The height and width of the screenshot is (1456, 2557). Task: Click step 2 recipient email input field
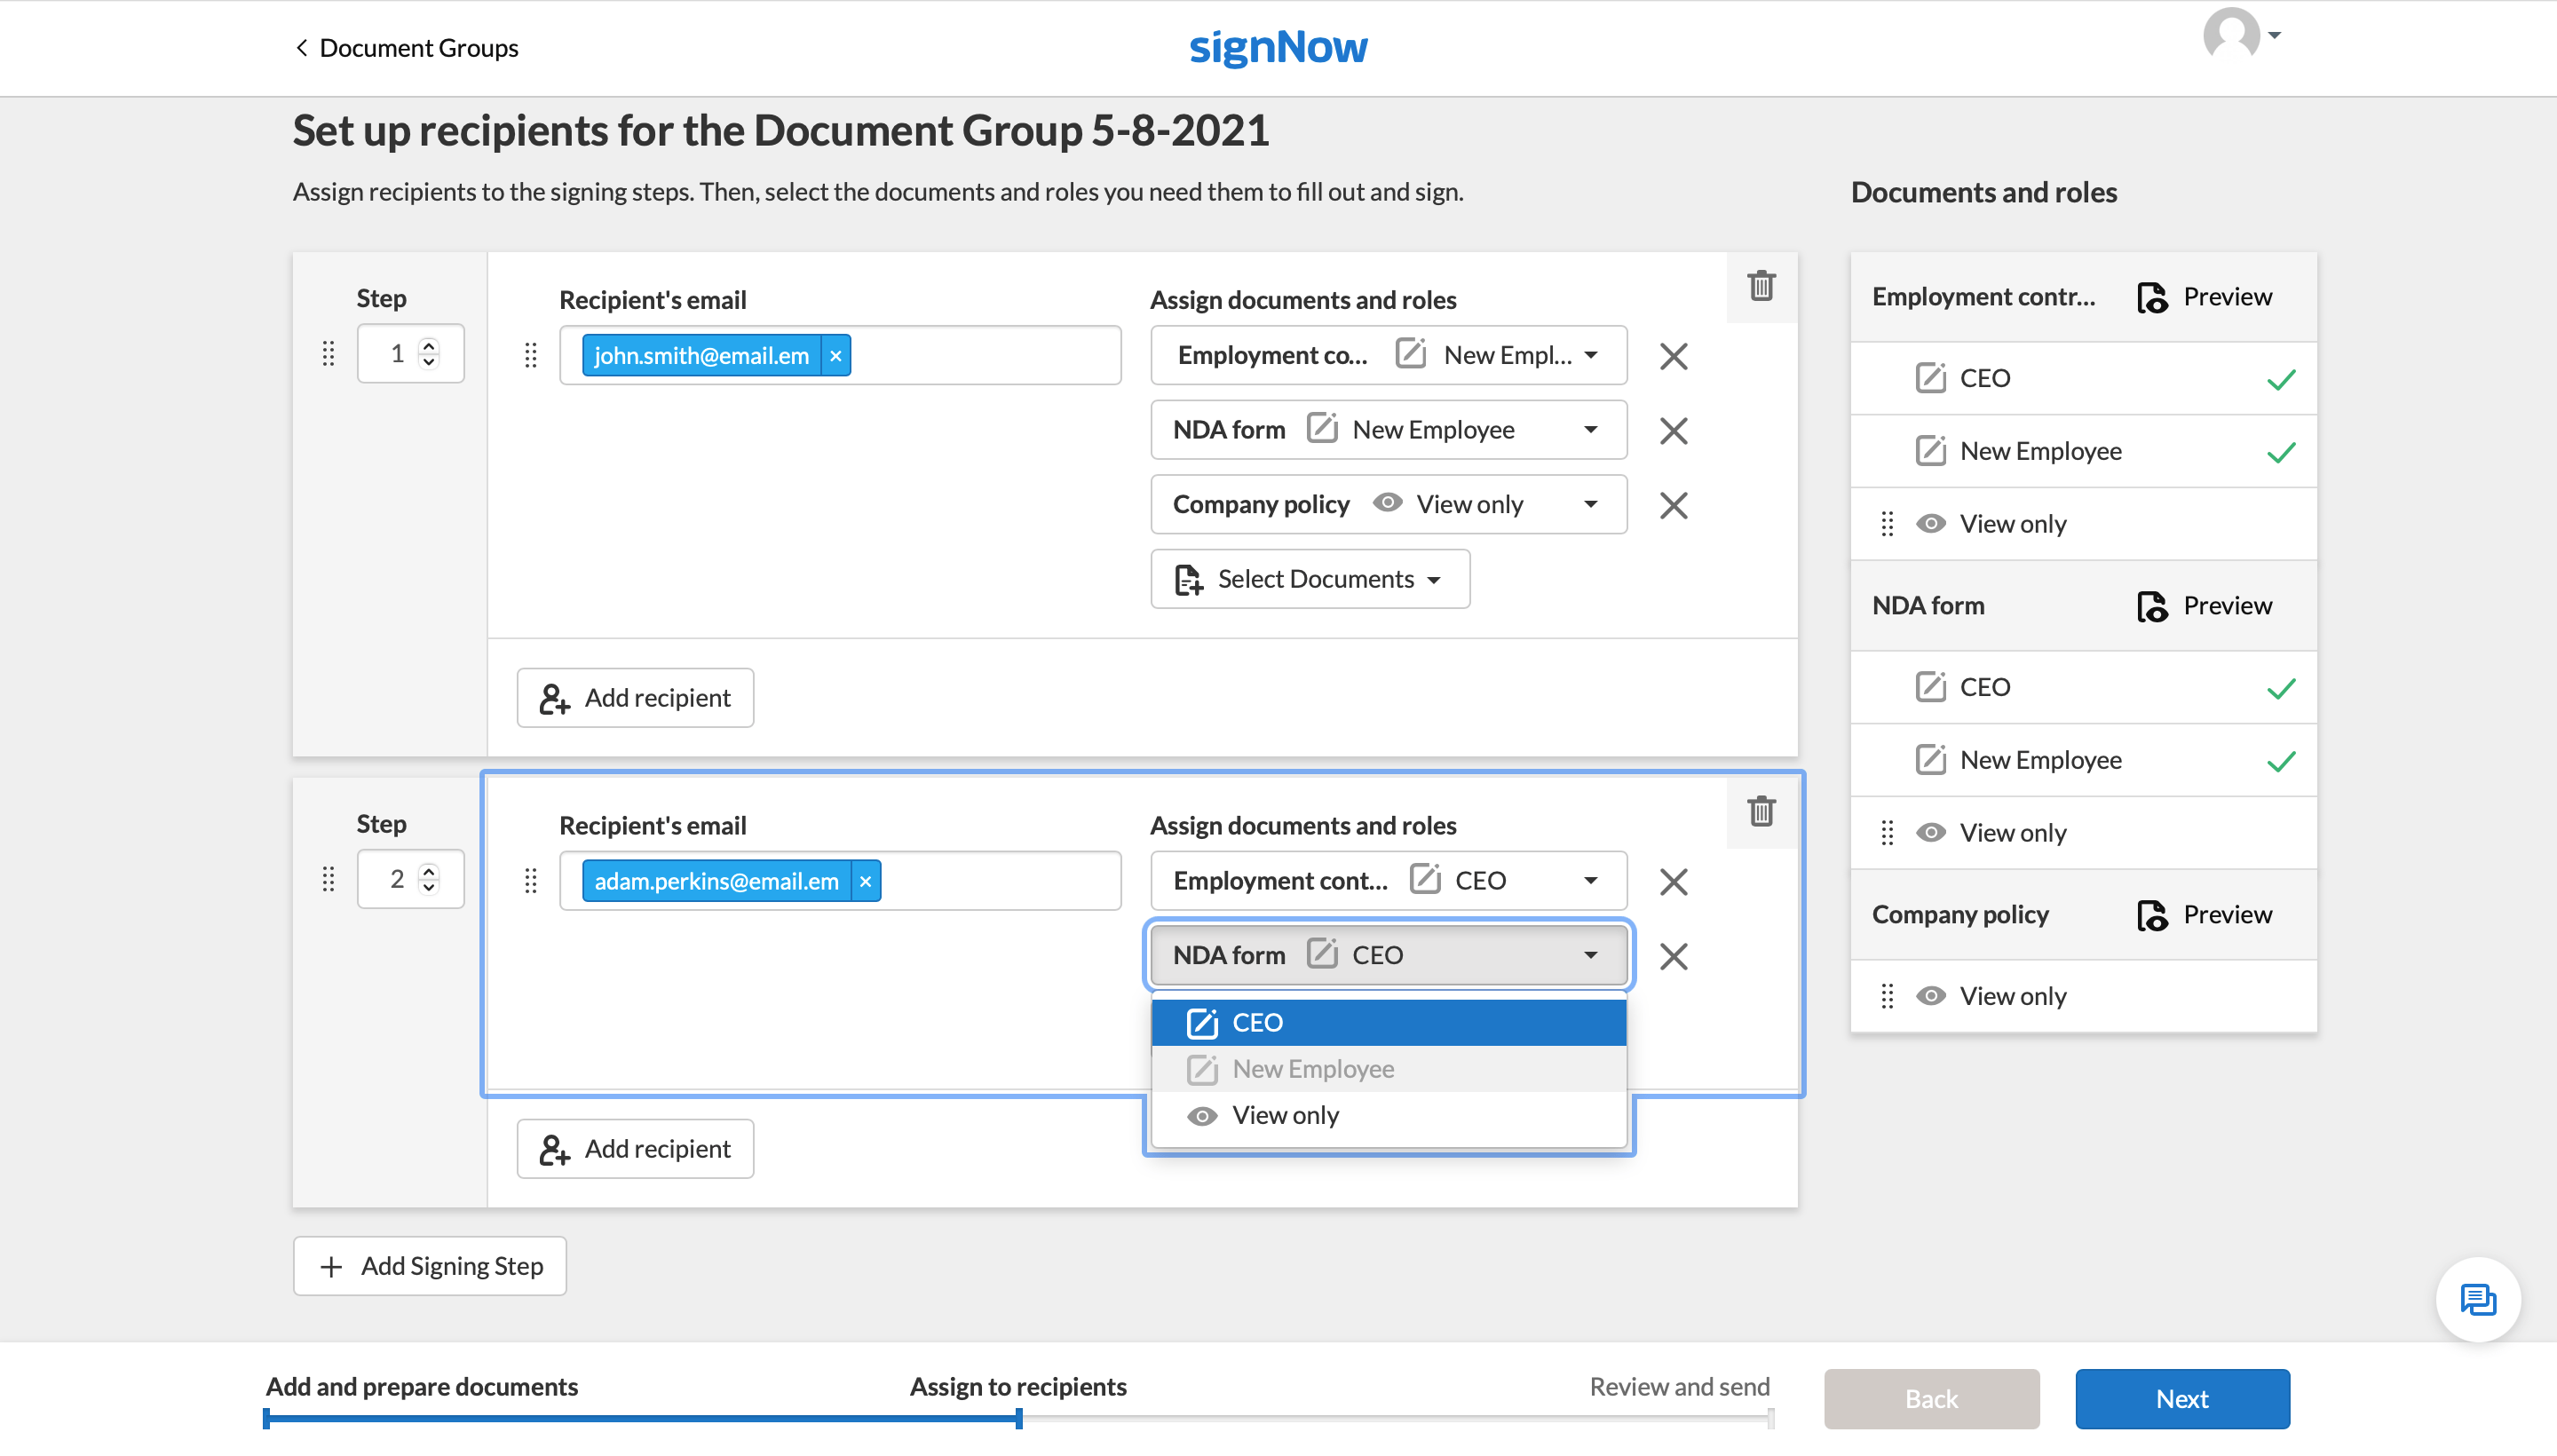[1000, 881]
